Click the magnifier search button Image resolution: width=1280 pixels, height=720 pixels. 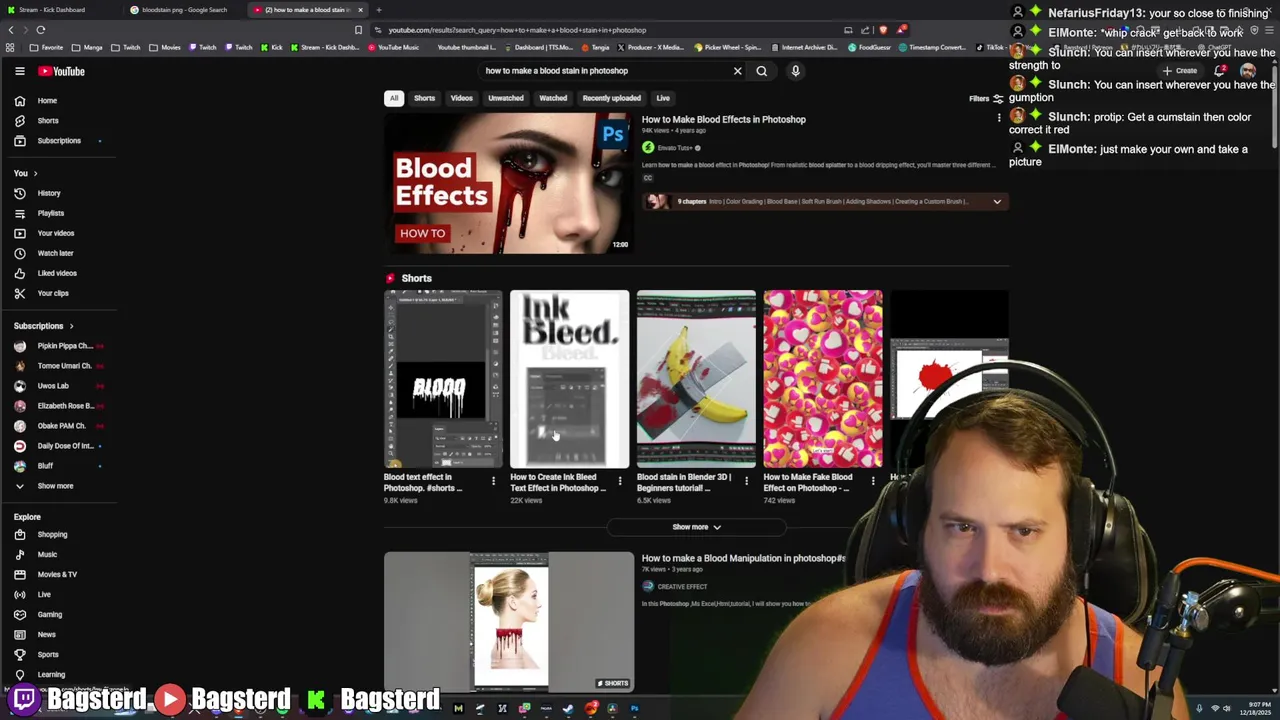click(762, 71)
